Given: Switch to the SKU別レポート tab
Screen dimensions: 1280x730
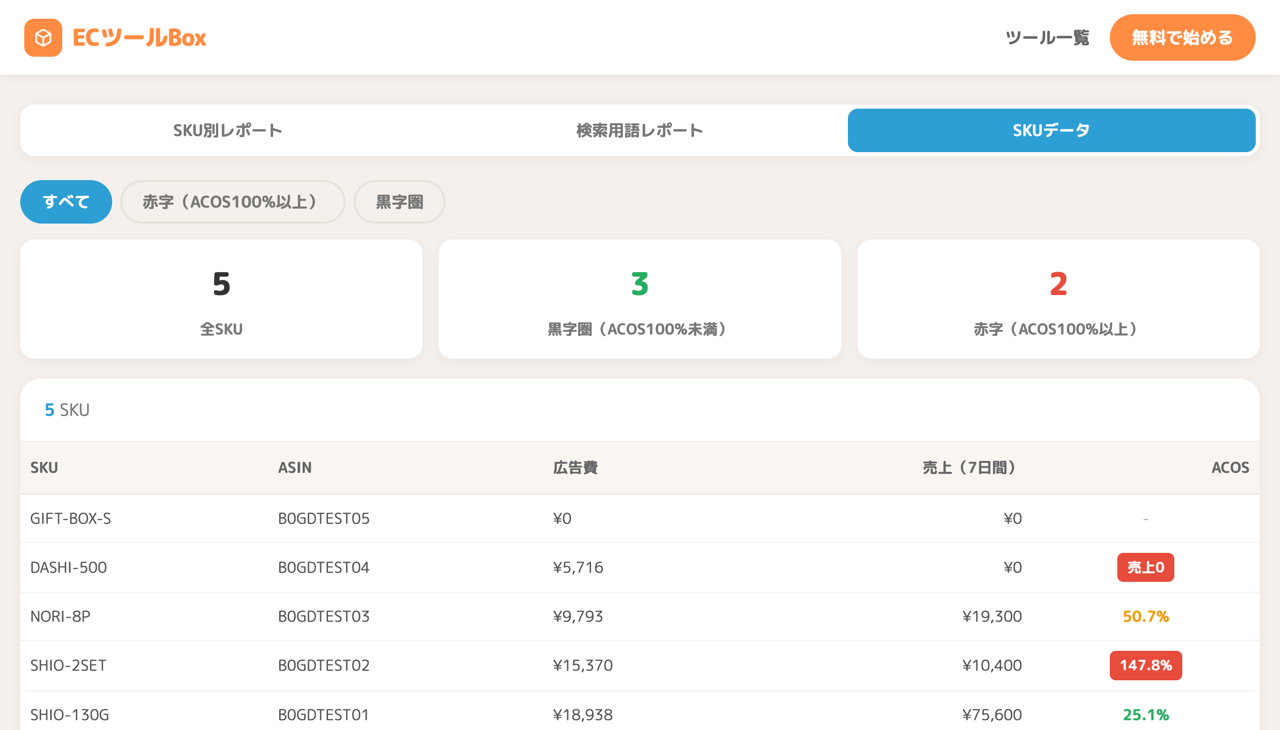Looking at the screenshot, I should click(228, 130).
